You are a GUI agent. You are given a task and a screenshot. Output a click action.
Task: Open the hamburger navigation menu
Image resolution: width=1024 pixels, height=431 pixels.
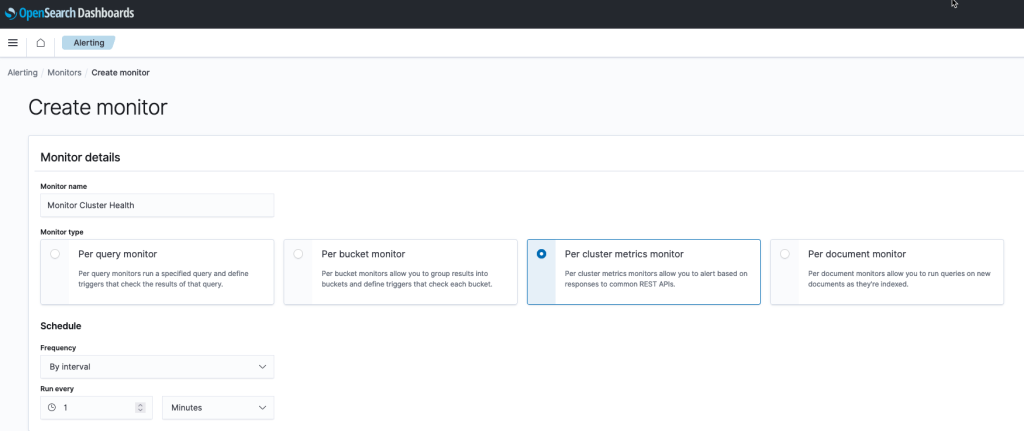12,43
